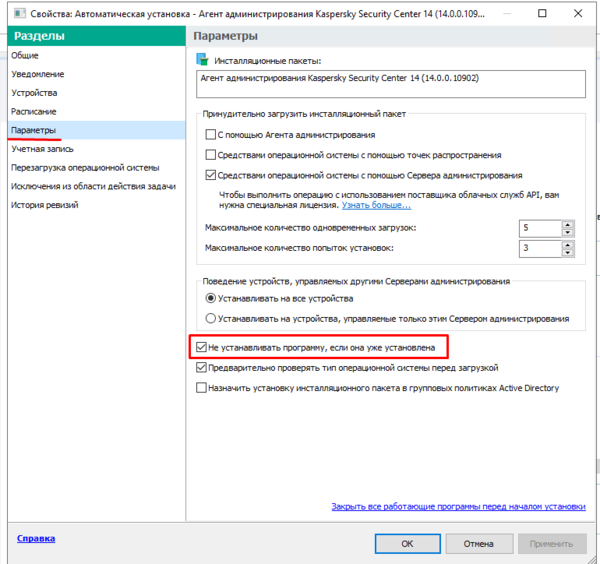Close the properties window
This screenshot has height=564, width=600.
pos(578,13)
